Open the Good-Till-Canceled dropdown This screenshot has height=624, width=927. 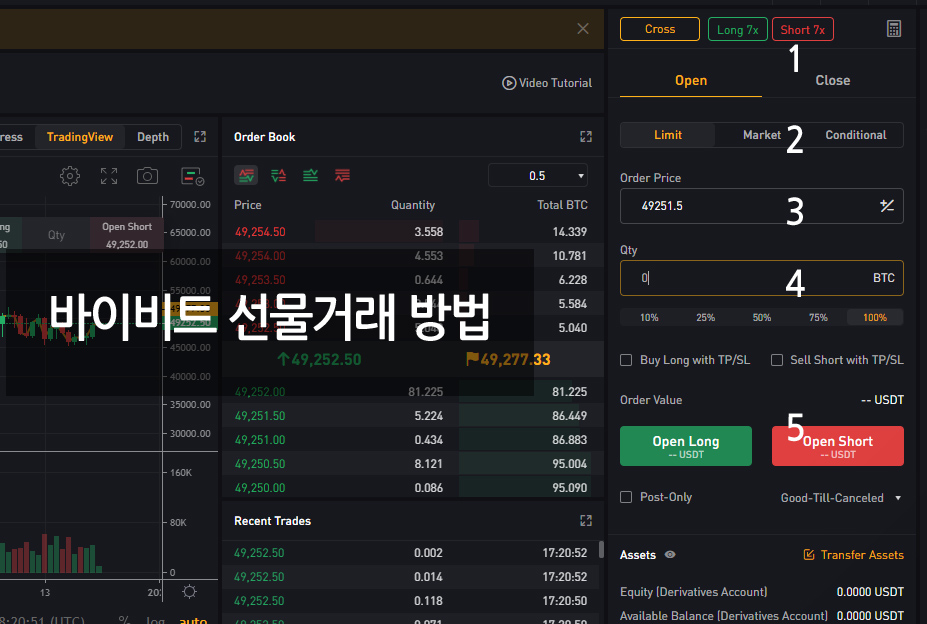click(x=840, y=498)
